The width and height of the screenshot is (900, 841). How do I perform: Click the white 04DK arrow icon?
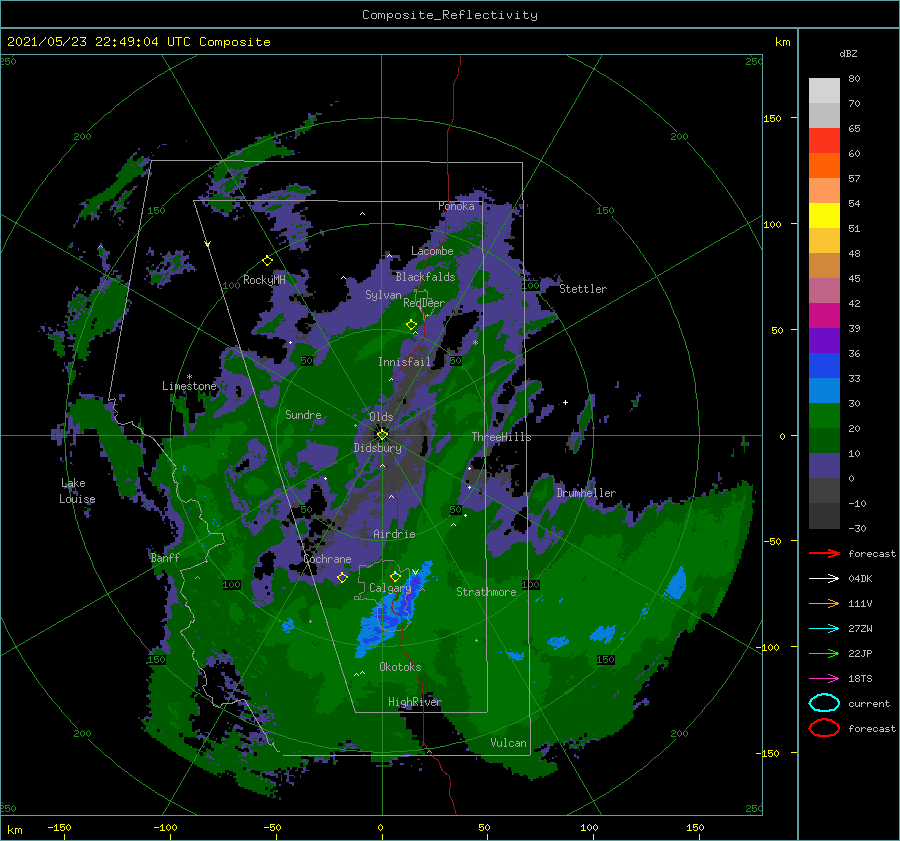click(x=824, y=578)
